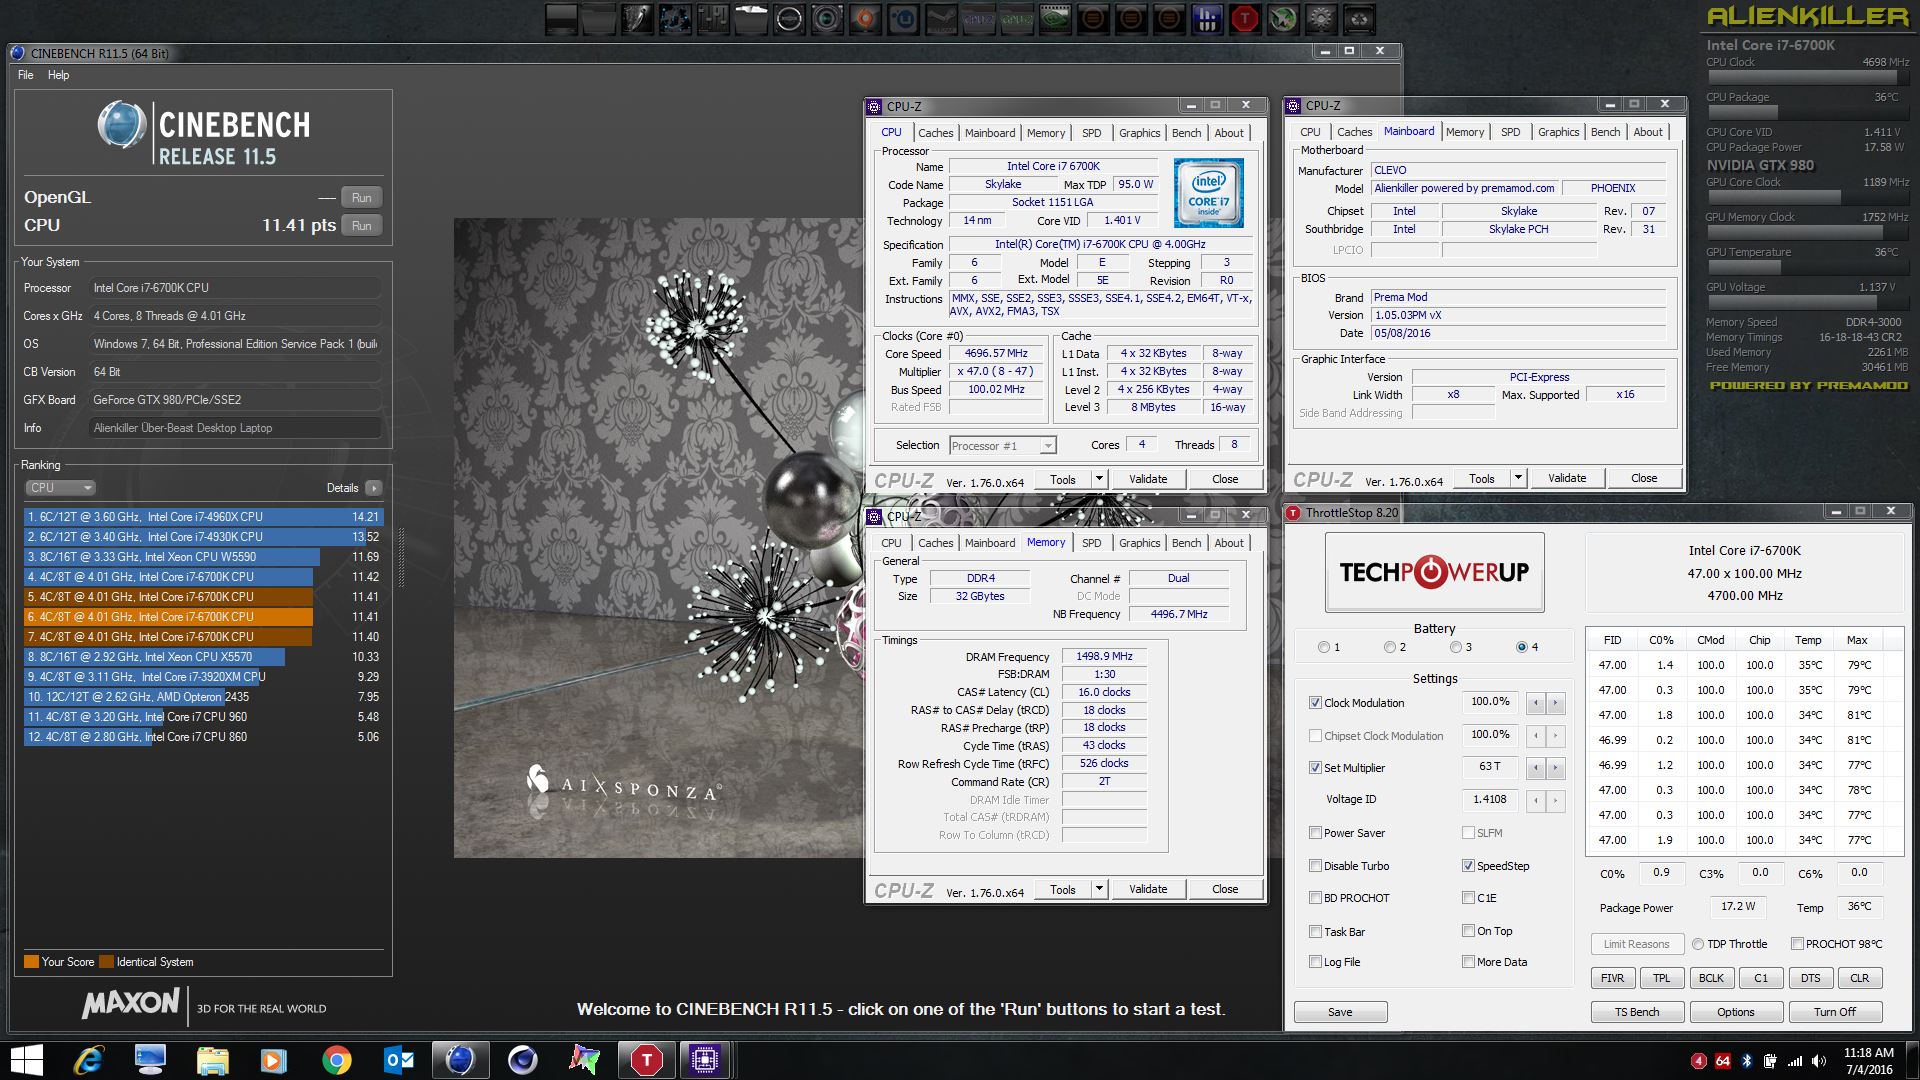Open Outlook from the taskbar

point(398,1060)
